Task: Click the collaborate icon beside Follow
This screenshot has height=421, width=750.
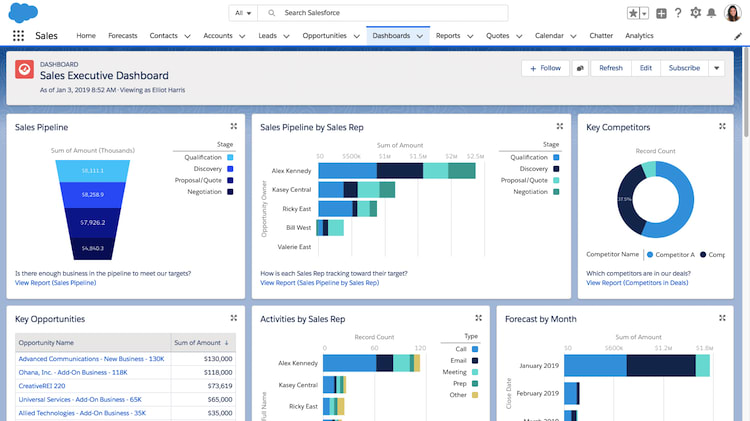Action: [x=580, y=68]
